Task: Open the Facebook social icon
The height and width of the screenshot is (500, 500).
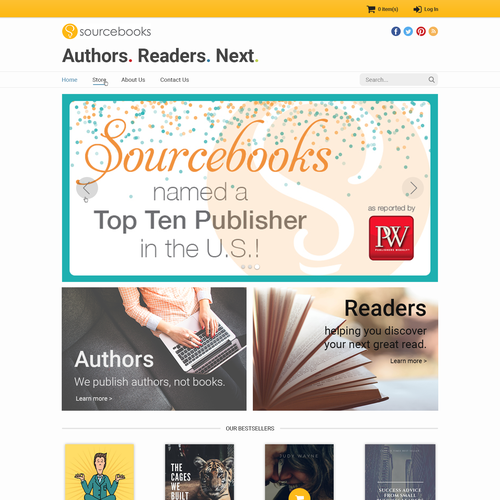Action: point(396,31)
